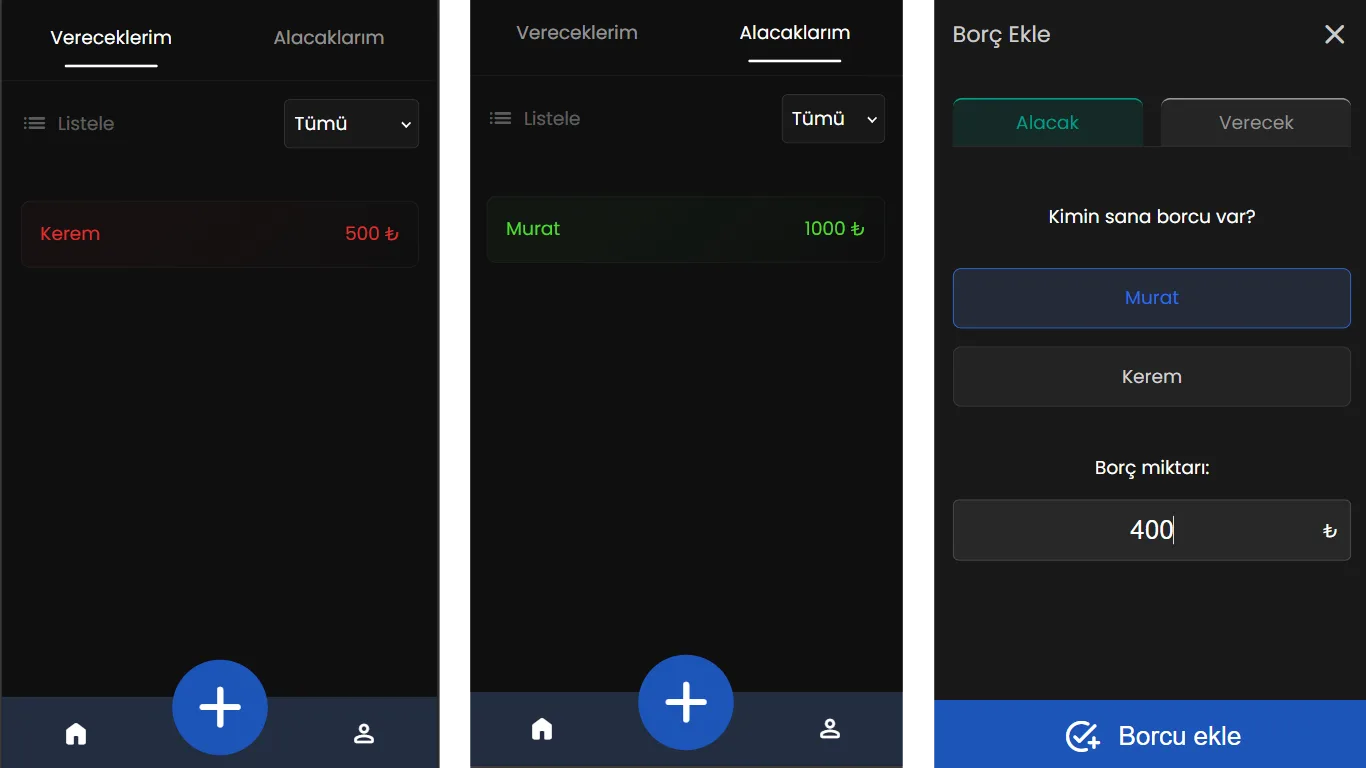Screen dimensions: 1366x768
Task: Tap the profile icon in the Vereceklerim screen
Action: 364,734
